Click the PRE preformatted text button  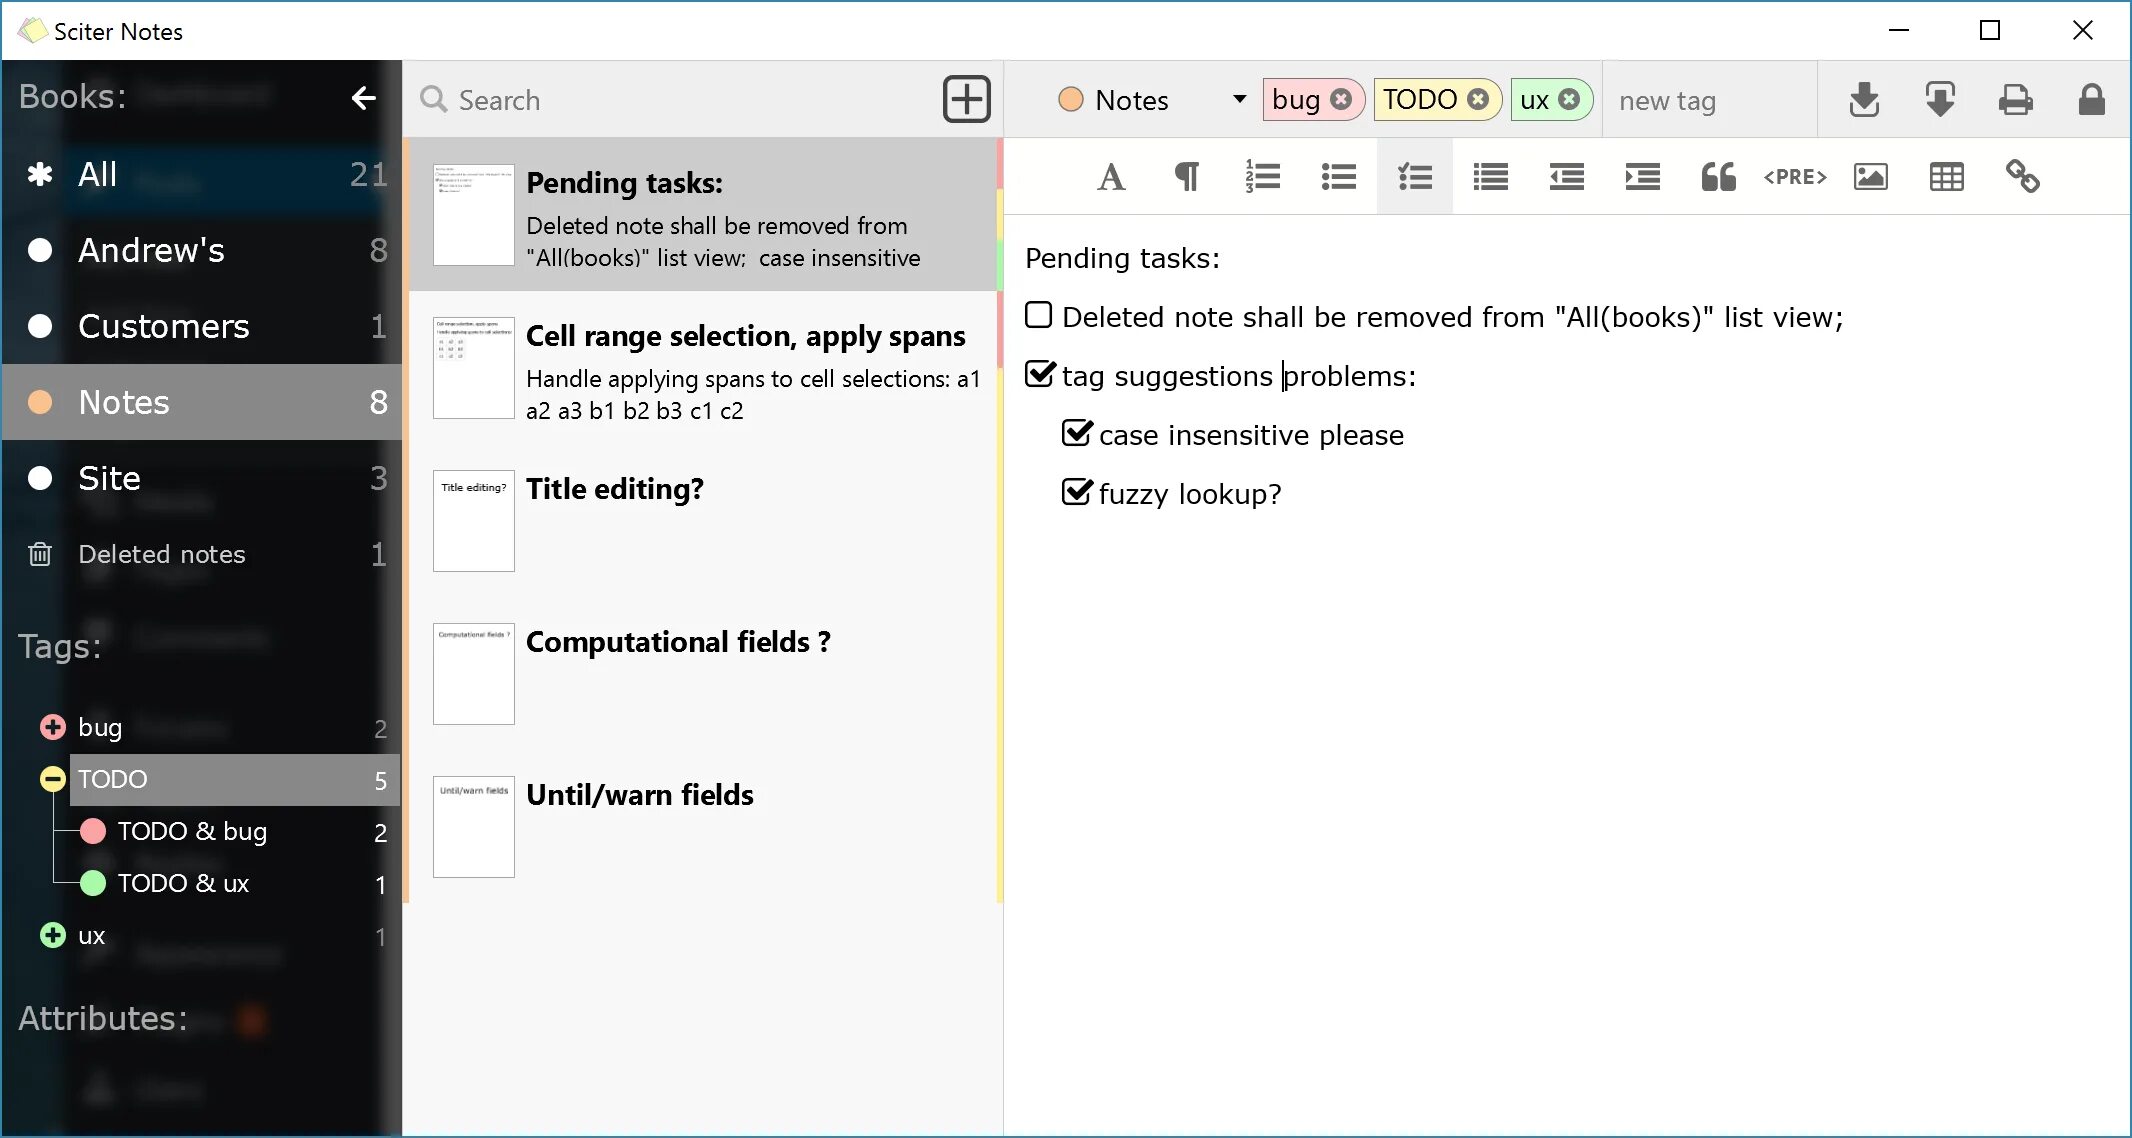pos(1794,177)
